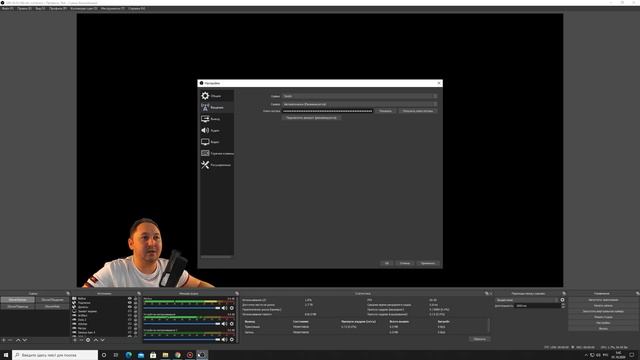Open source properties gear in Sources toolbar
The width and height of the screenshot is (640, 360).
tap(88, 340)
